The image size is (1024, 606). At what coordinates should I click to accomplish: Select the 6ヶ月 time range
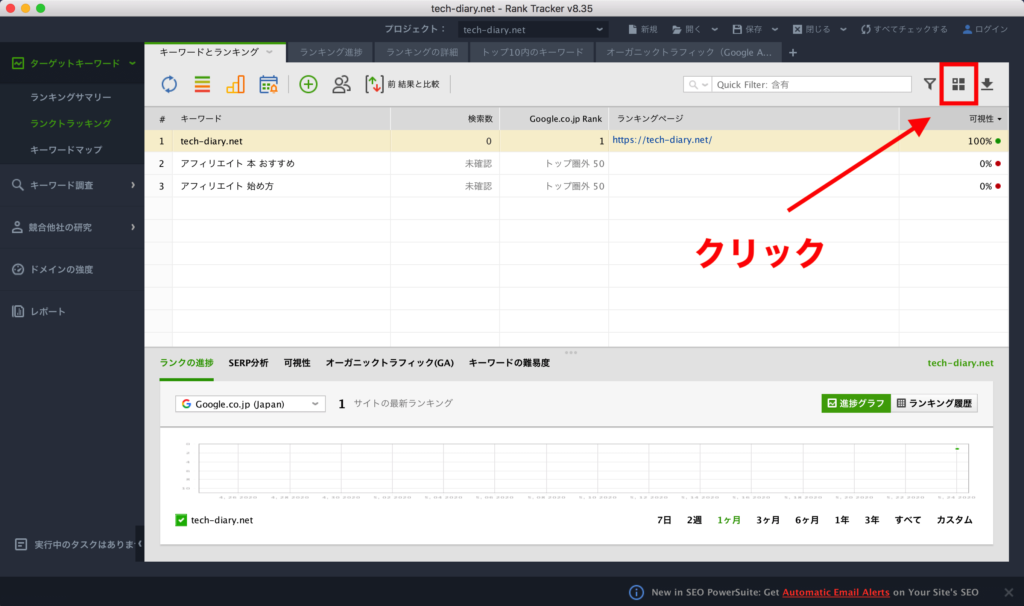click(x=807, y=520)
